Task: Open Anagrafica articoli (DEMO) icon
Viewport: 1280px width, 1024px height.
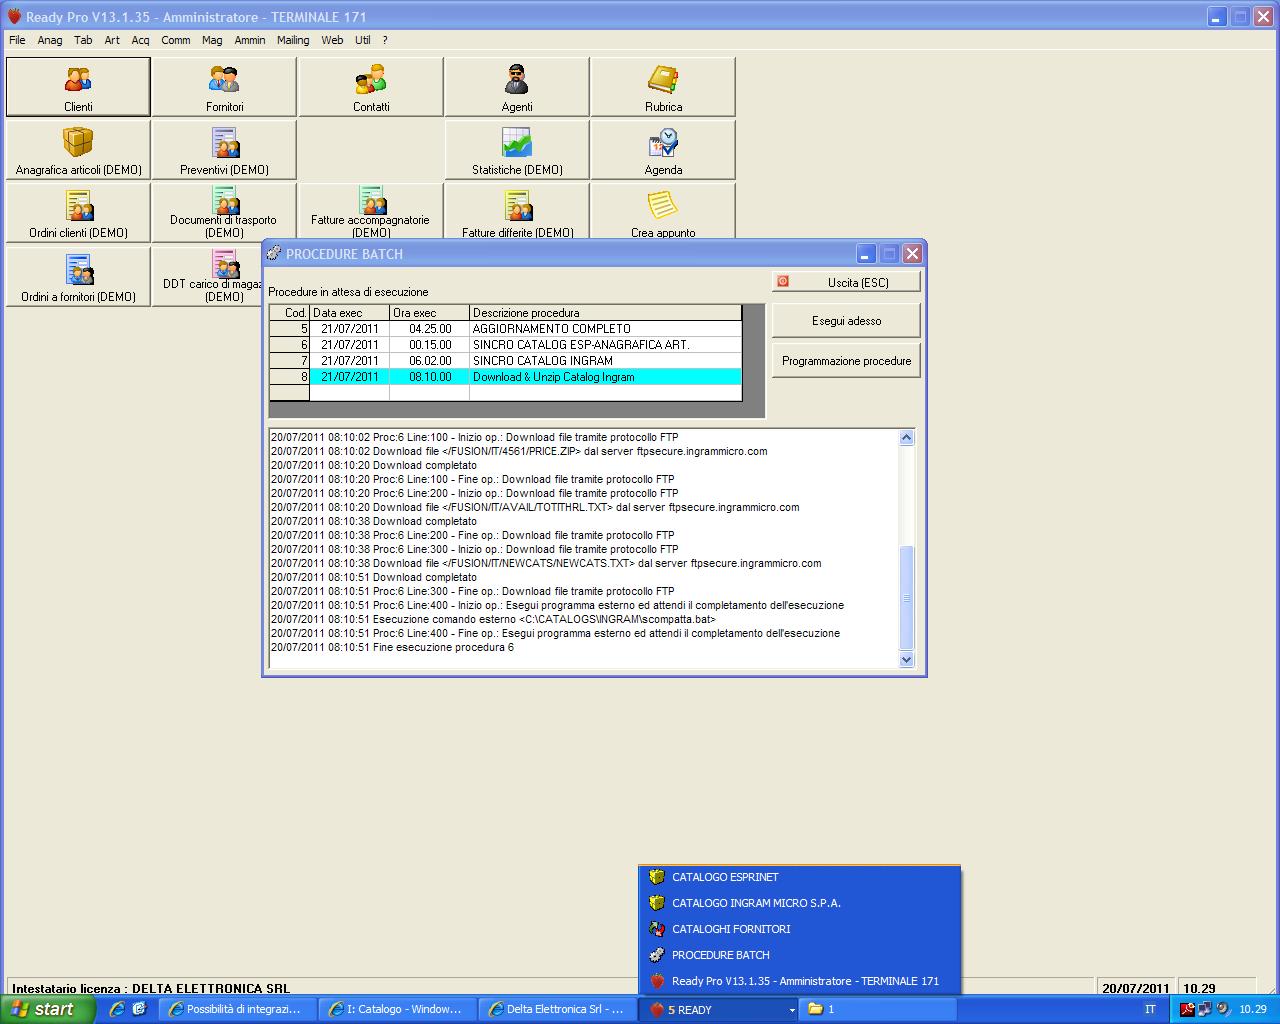Action: pyautogui.click(x=78, y=150)
